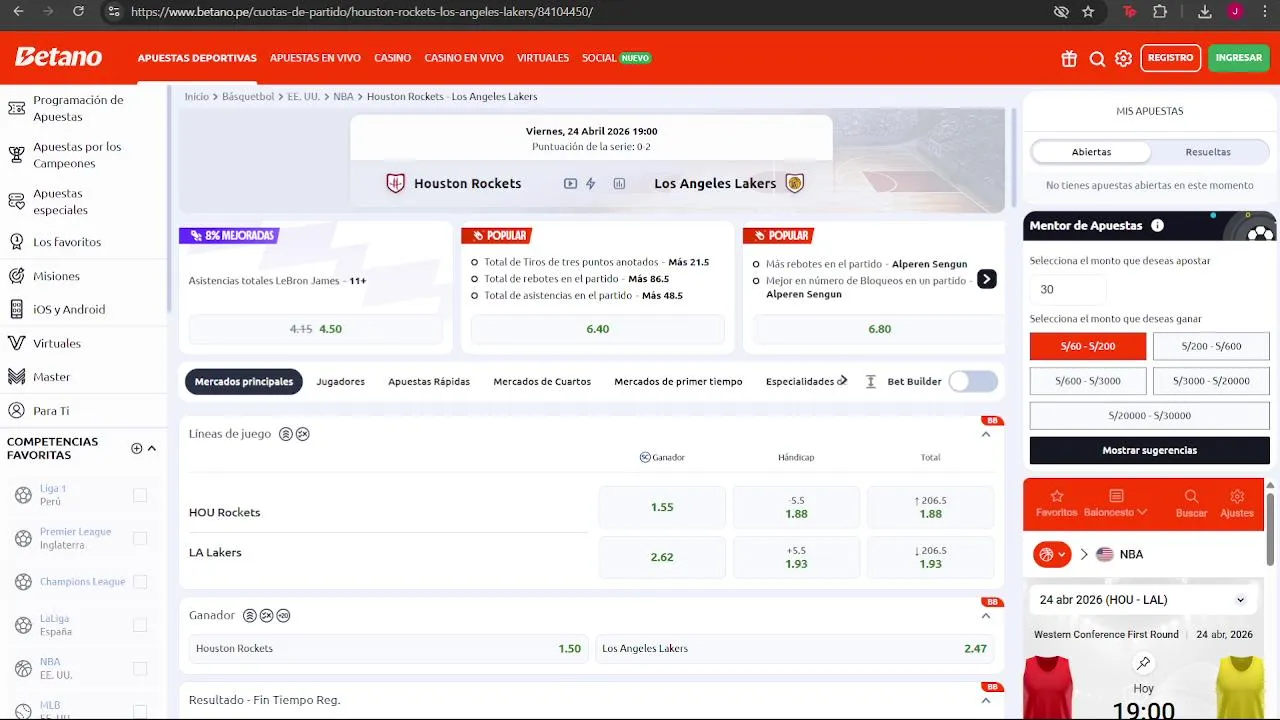Select HOU Rockets Ganador odds 1.55
The height and width of the screenshot is (720, 1280).
(x=662, y=507)
